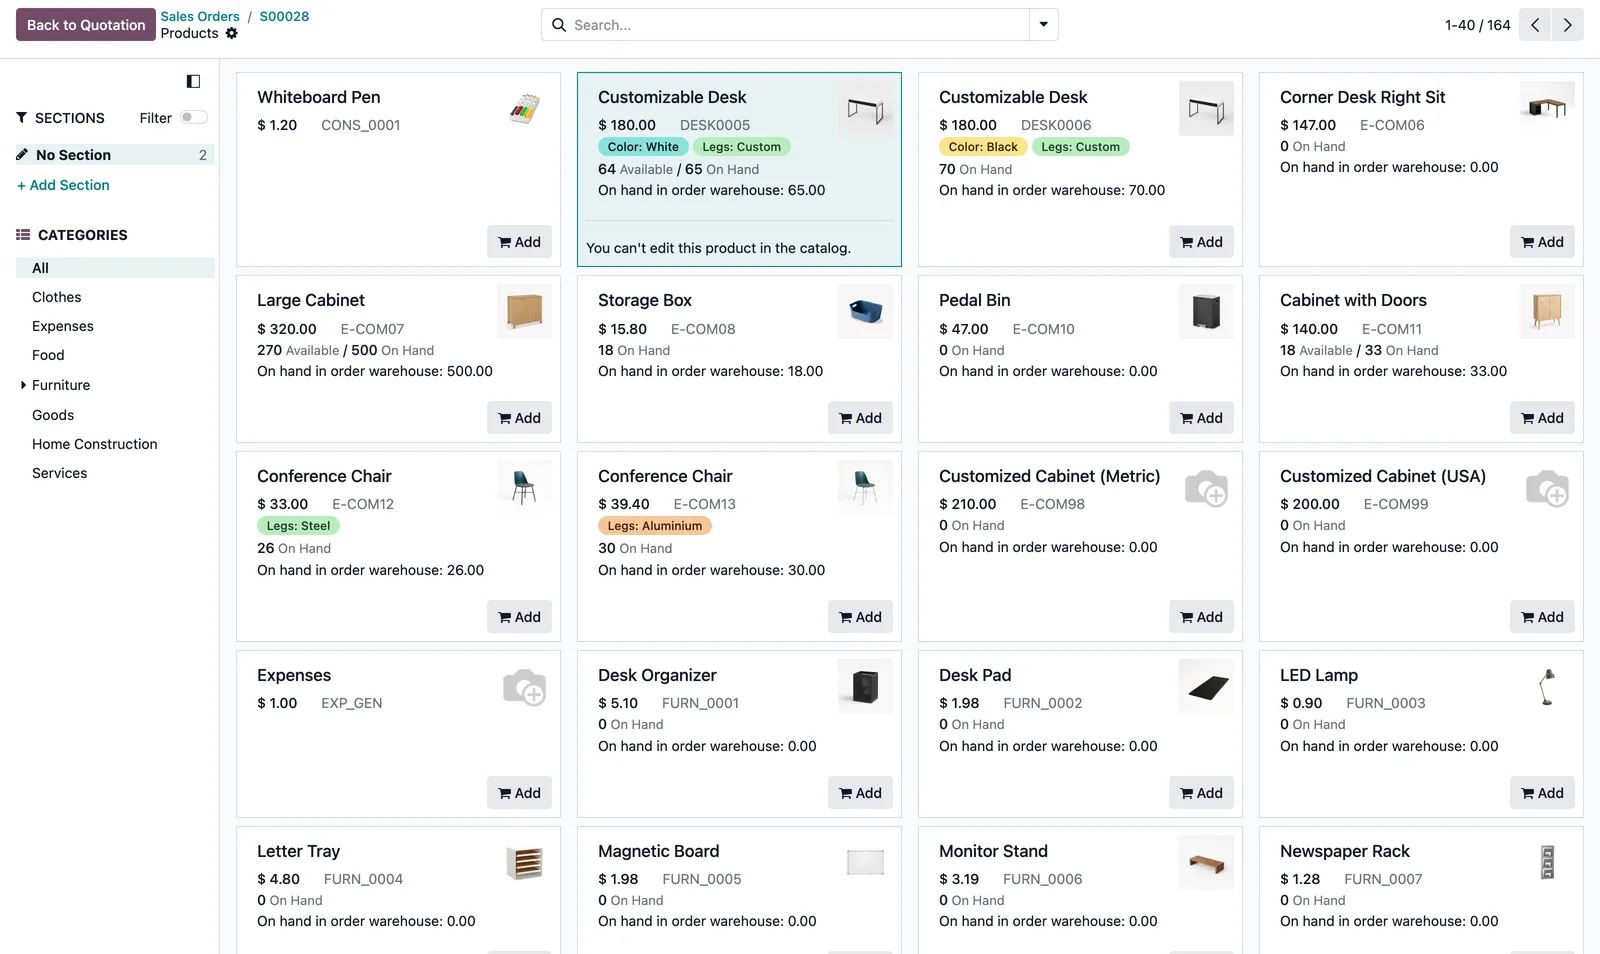Click the Color: White attribute tag
This screenshot has height=954, width=1600.
pos(643,147)
